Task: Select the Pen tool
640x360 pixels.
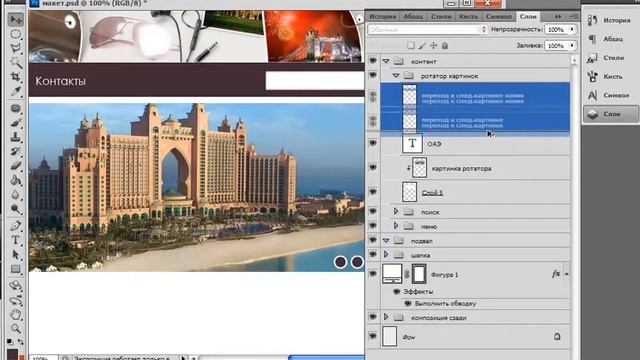Action: coord(16,226)
